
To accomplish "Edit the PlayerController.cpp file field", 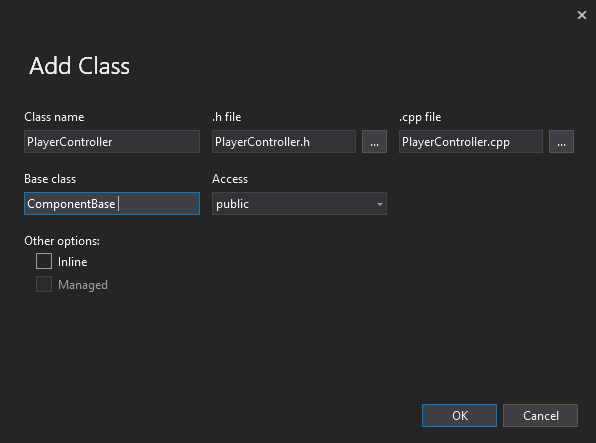I will [x=471, y=142].
